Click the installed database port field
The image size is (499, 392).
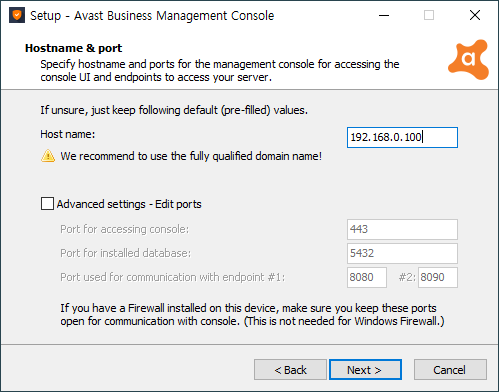click(x=402, y=253)
